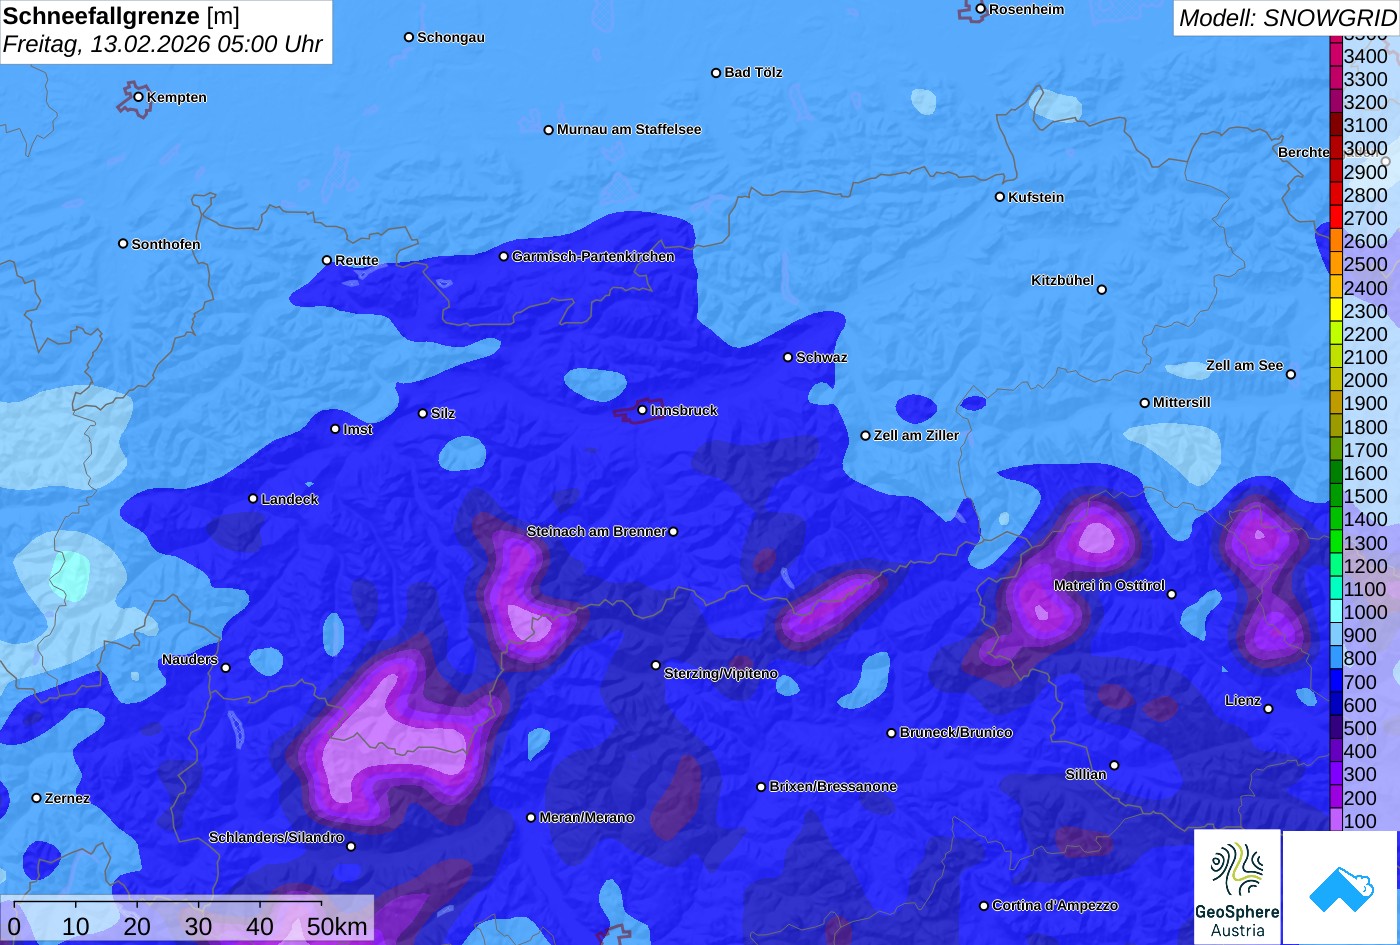Click the Lienz location dot
The image size is (1400, 945).
click(x=1268, y=709)
